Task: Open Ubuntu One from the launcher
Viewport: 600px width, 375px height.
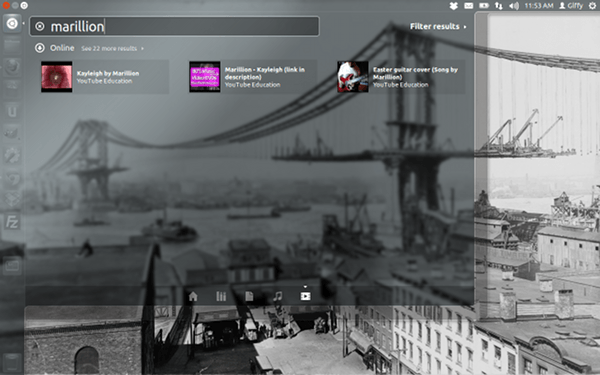Action: pyautogui.click(x=12, y=112)
